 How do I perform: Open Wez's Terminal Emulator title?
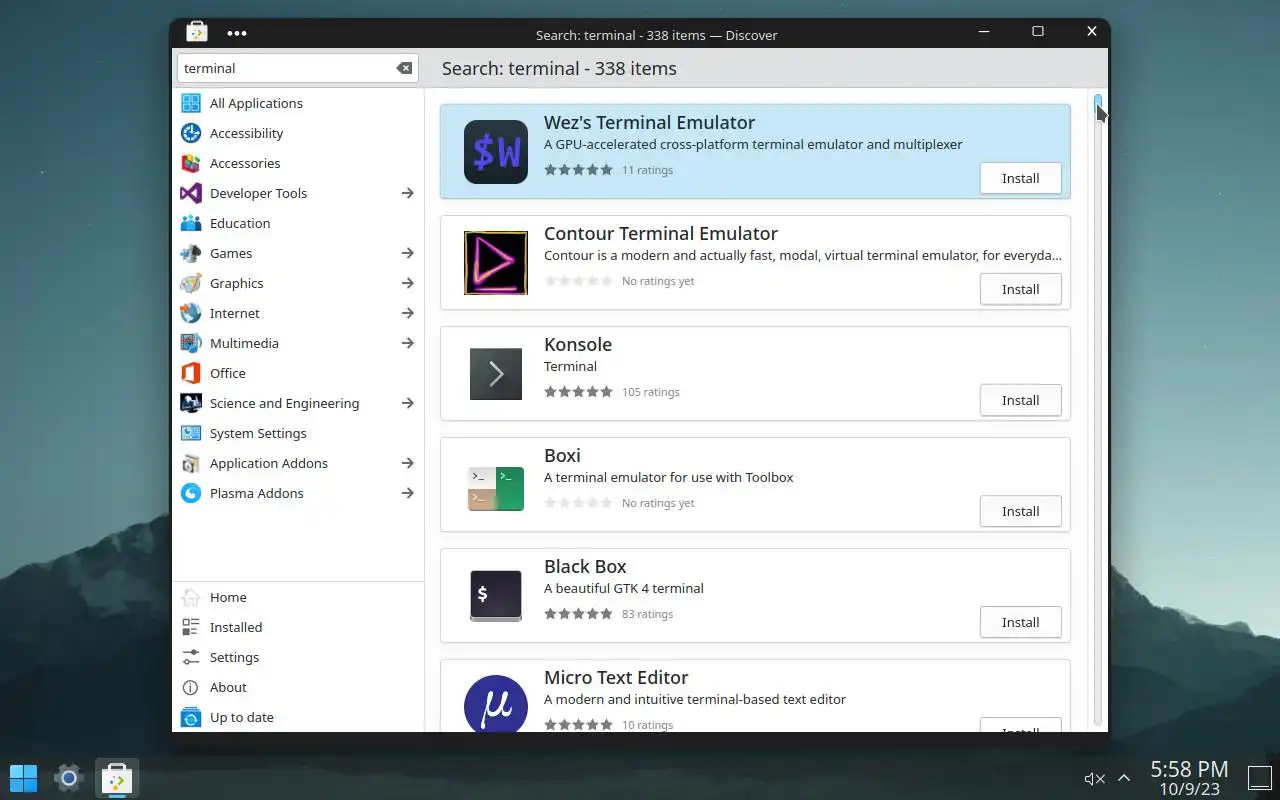pyautogui.click(x=649, y=122)
